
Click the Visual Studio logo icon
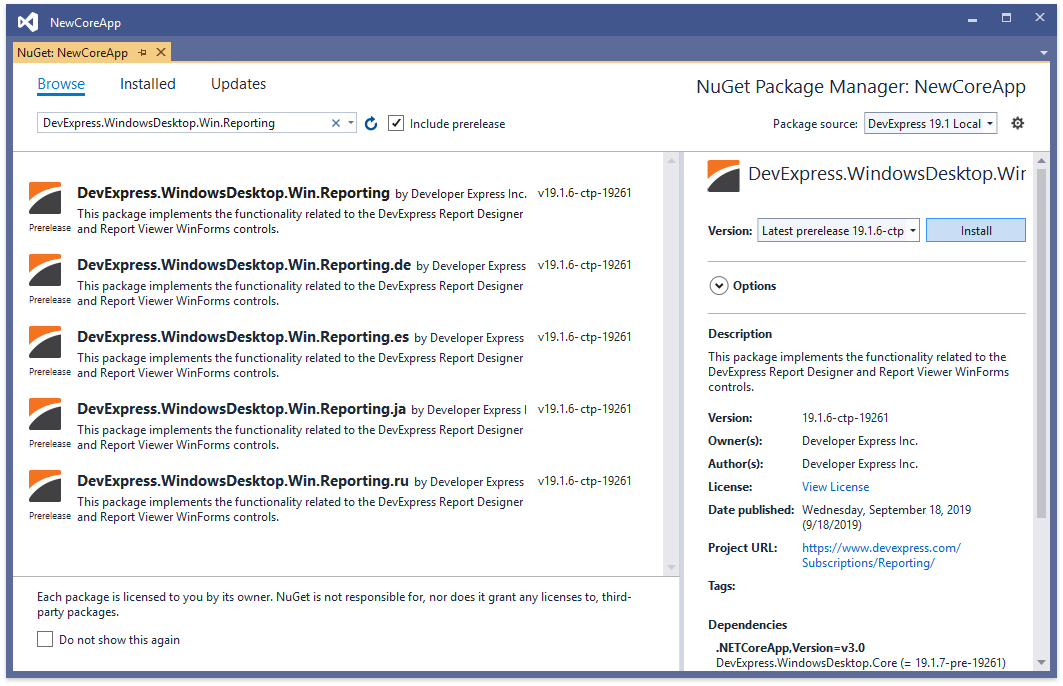point(28,21)
